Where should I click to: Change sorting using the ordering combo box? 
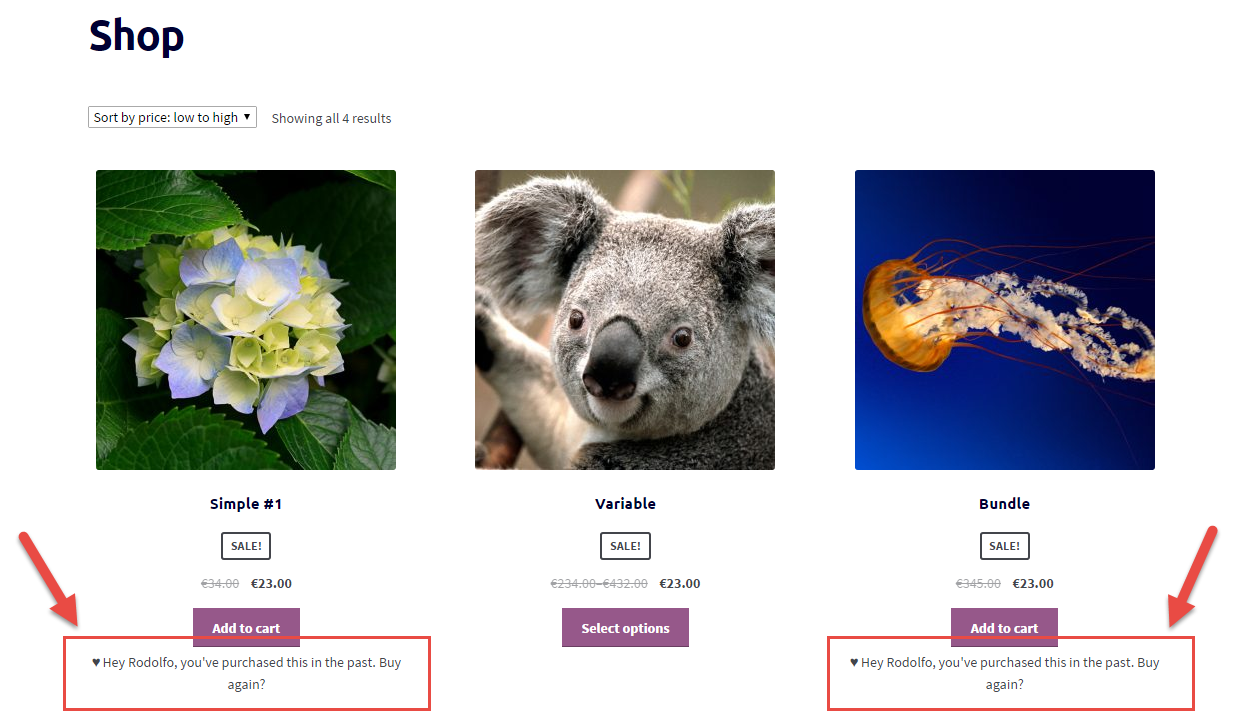tap(171, 117)
